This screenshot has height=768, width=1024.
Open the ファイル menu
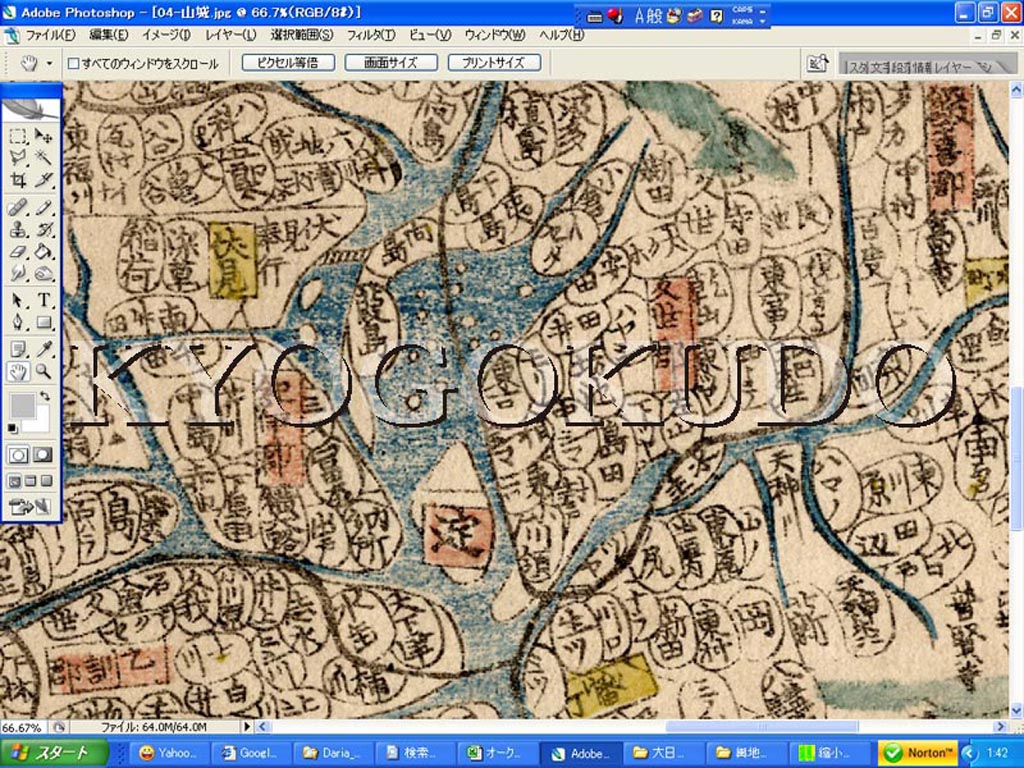tap(50, 35)
